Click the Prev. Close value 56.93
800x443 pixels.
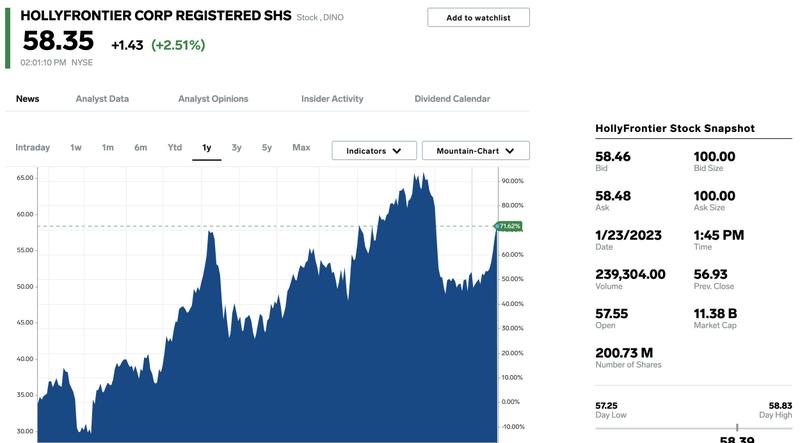click(x=710, y=275)
